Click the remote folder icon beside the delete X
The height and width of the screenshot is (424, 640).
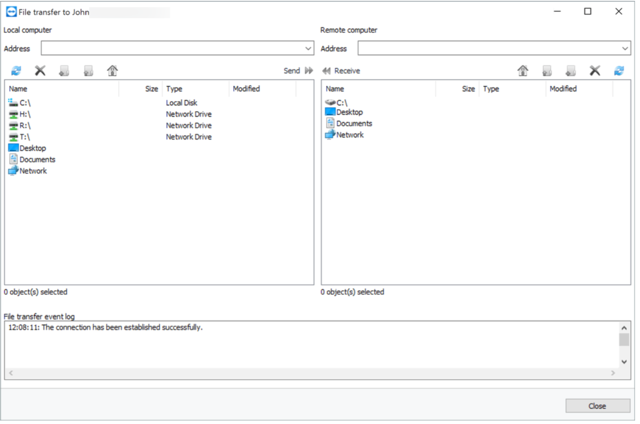[x=571, y=71]
